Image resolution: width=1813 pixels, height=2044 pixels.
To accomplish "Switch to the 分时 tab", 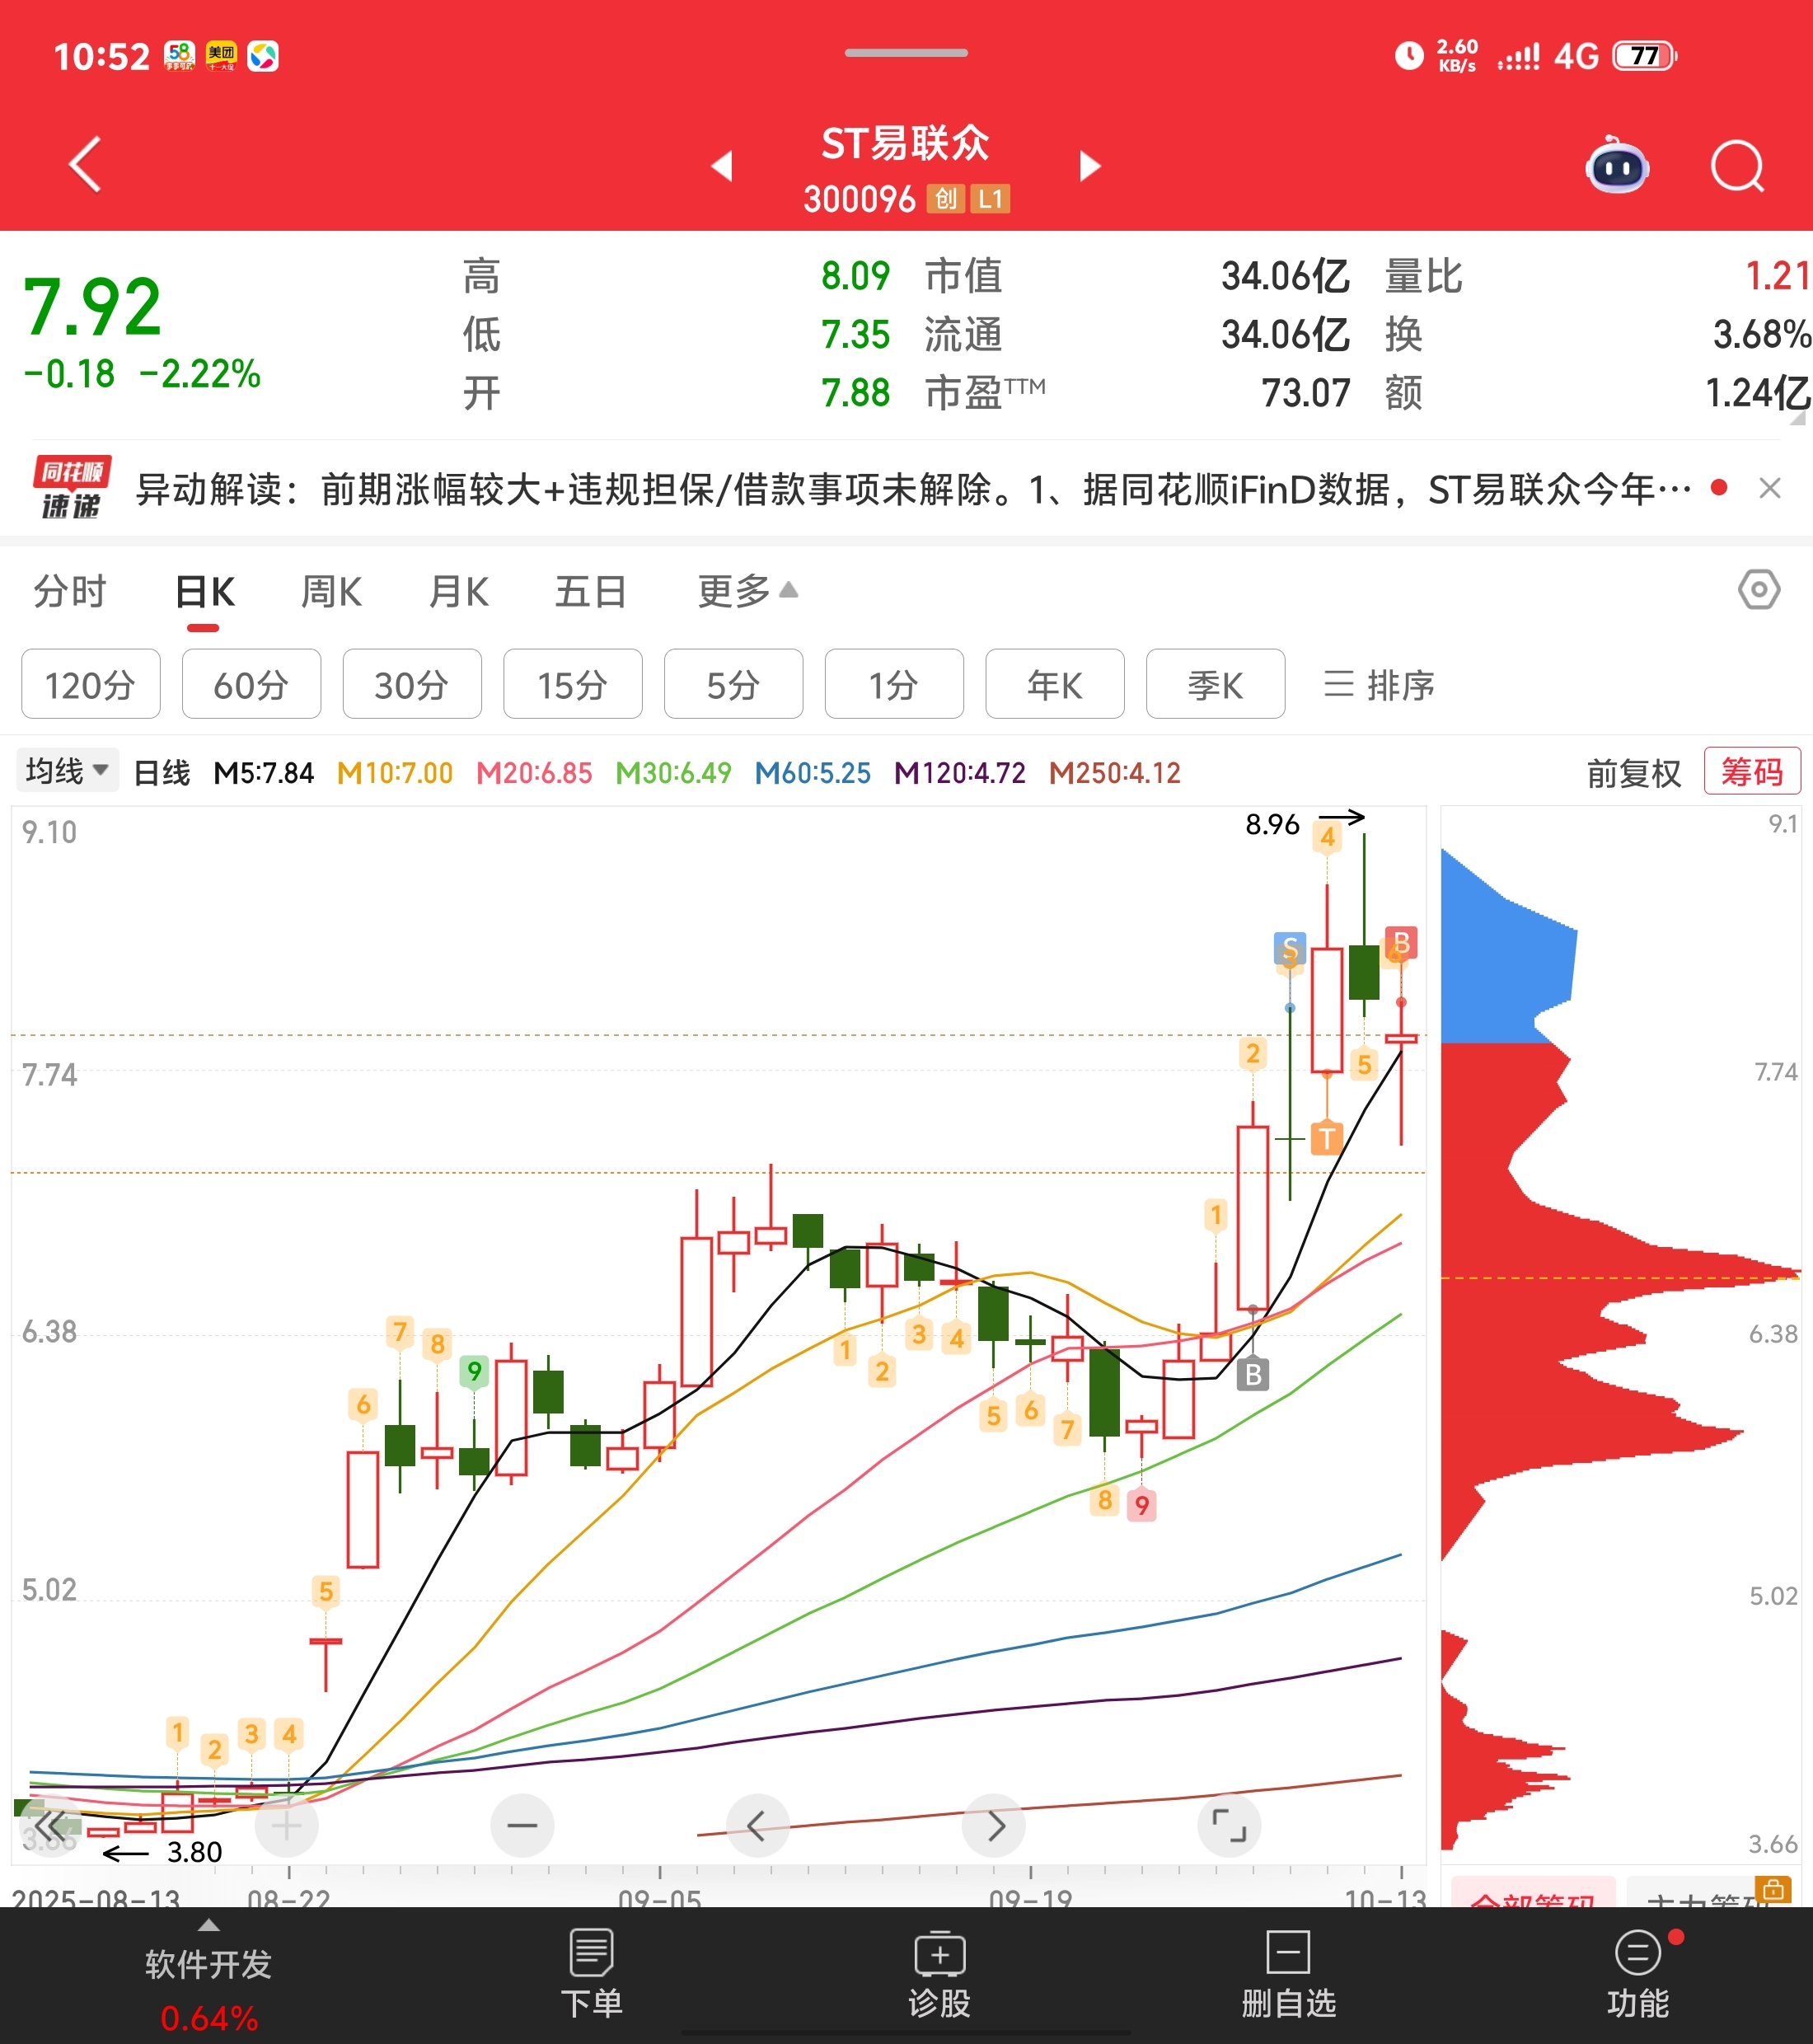I will pos(69,591).
